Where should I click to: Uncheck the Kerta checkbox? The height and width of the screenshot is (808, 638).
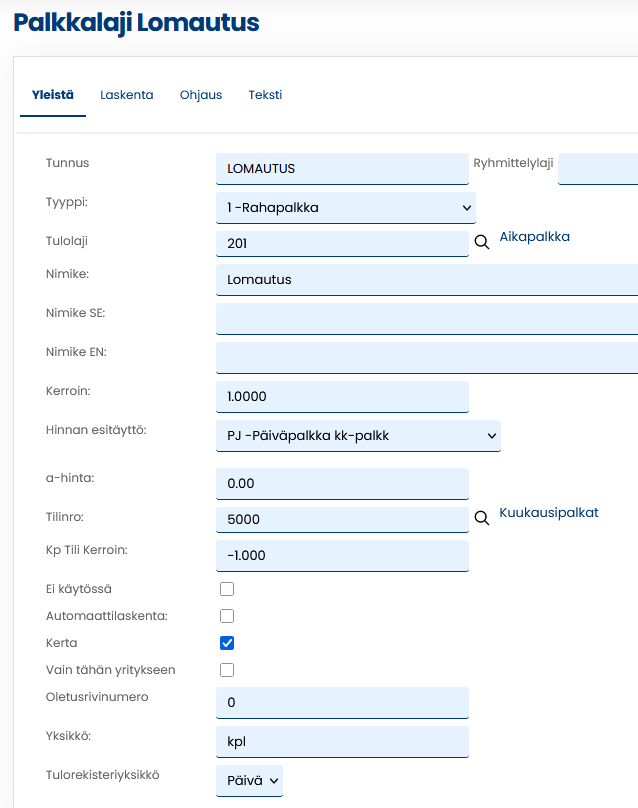227,643
